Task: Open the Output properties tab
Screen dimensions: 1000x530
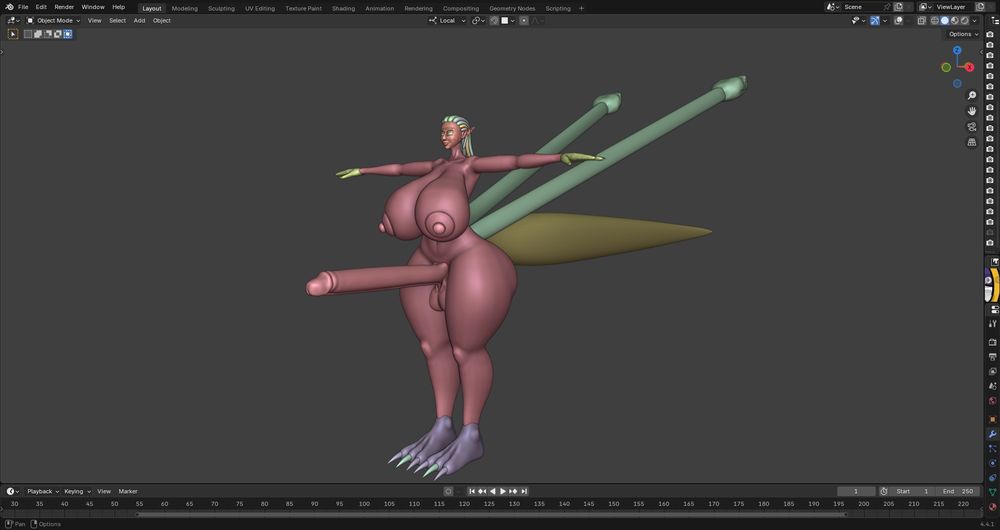Action: pyautogui.click(x=992, y=357)
